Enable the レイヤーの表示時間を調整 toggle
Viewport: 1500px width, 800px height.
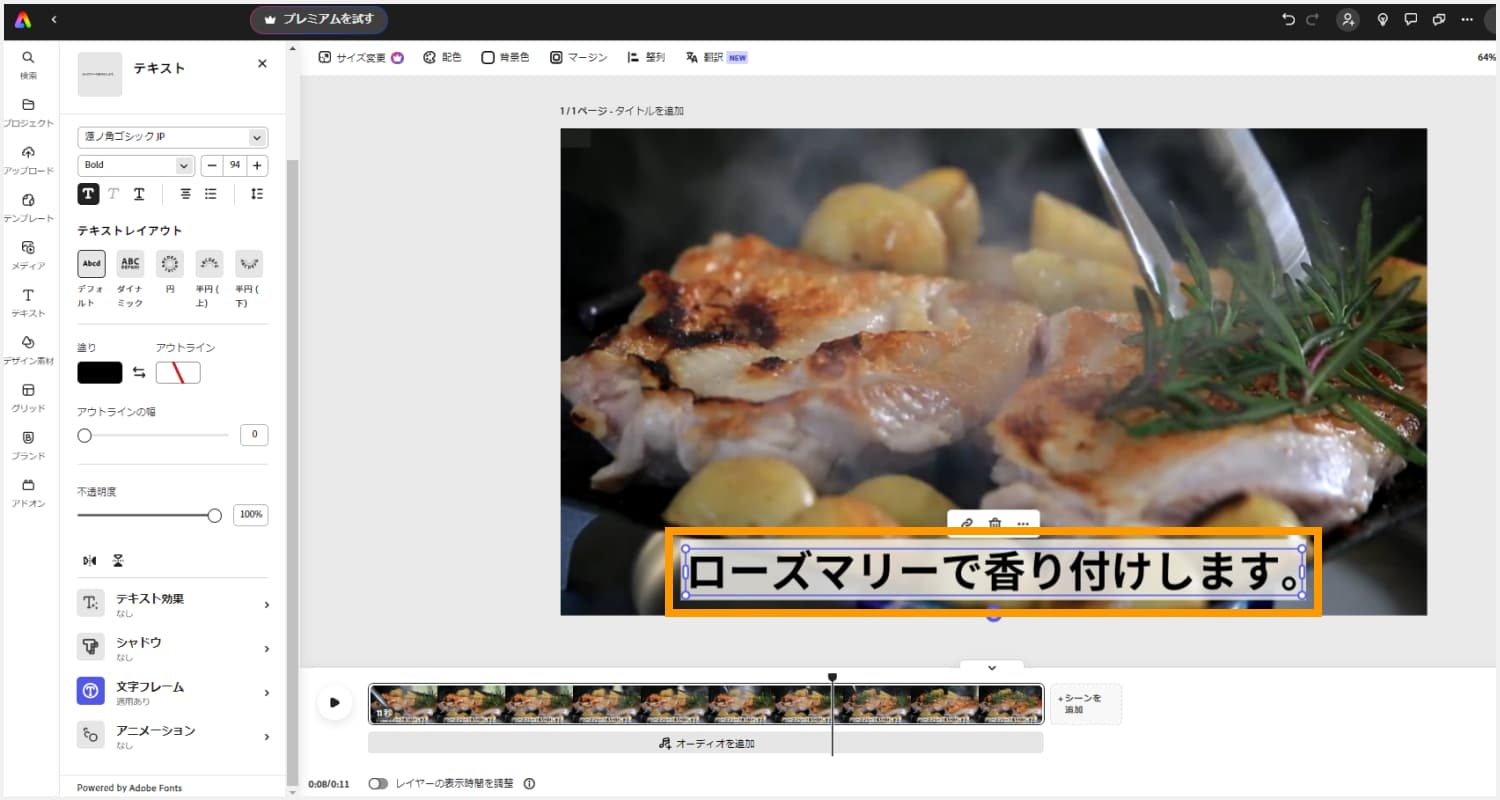coord(378,783)
